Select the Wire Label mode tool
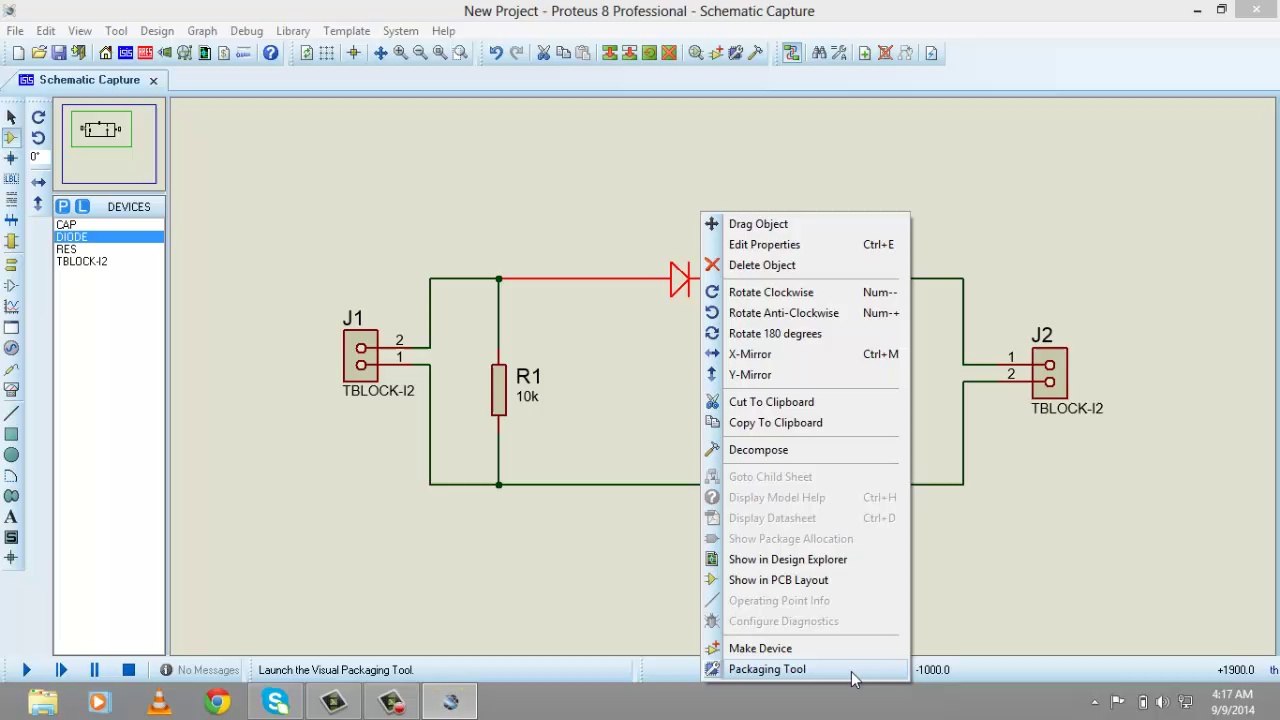The width and height of the screenshot is (1280, 720). 11,178
